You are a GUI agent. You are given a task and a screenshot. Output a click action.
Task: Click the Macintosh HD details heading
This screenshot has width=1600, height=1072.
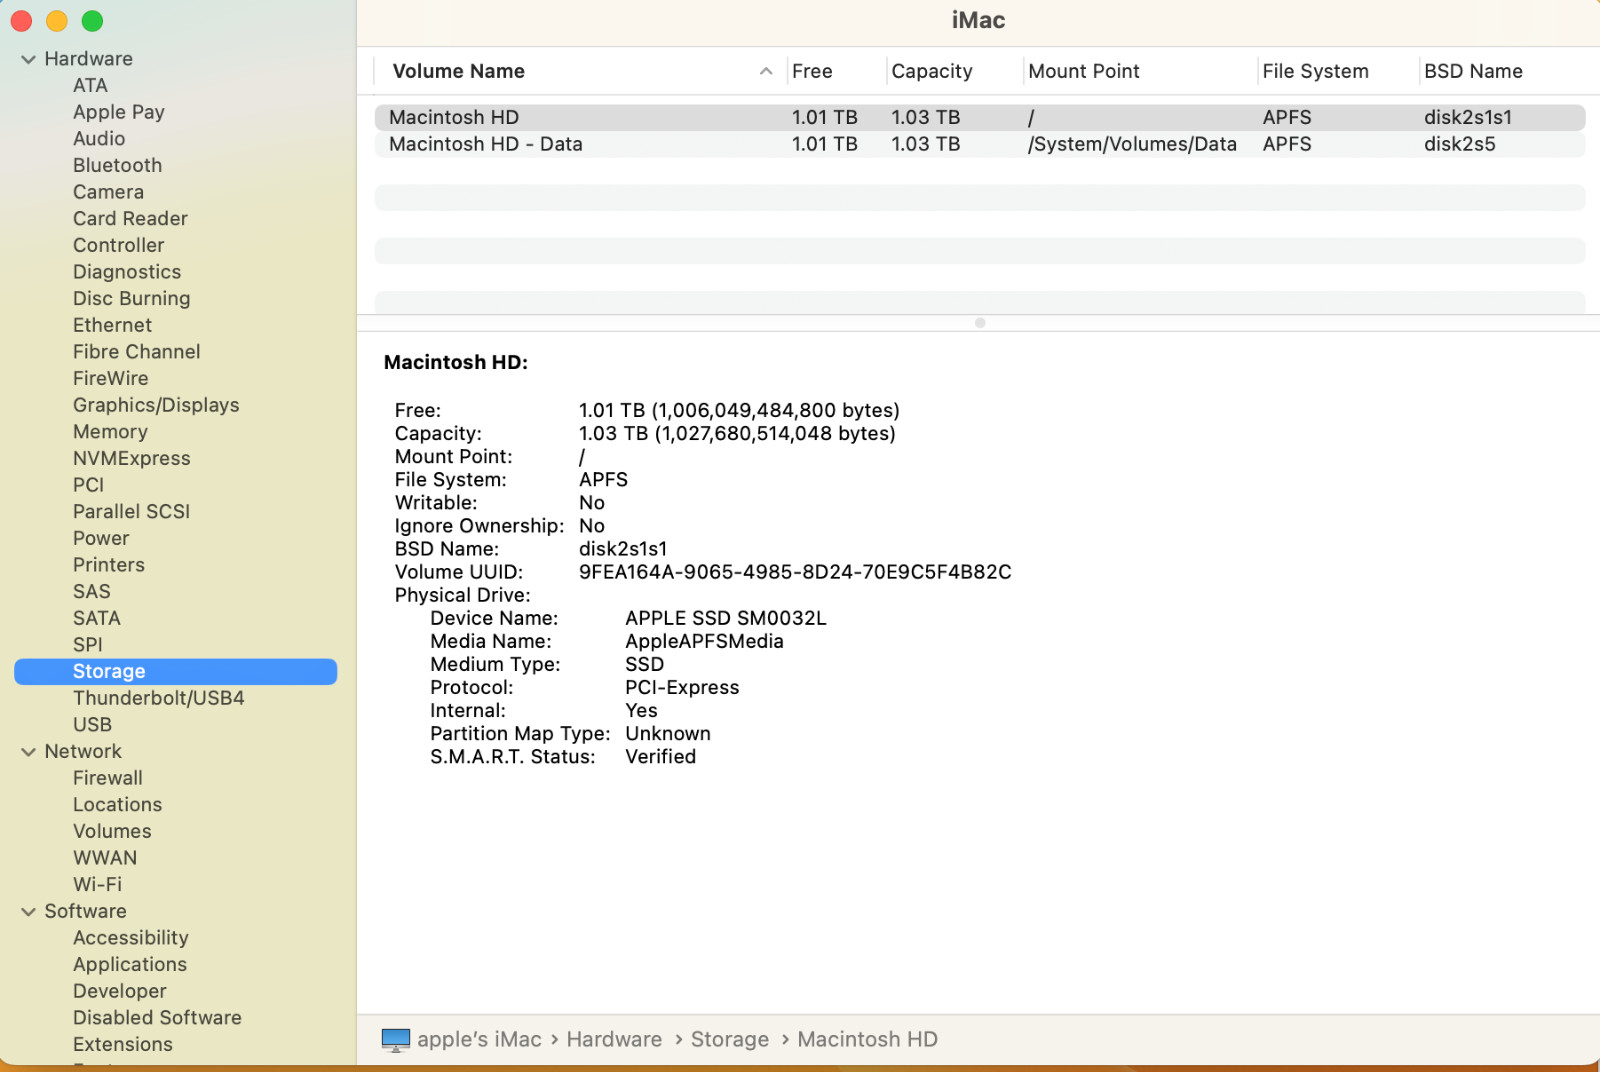pyautogui.click(x=456, y=362)
